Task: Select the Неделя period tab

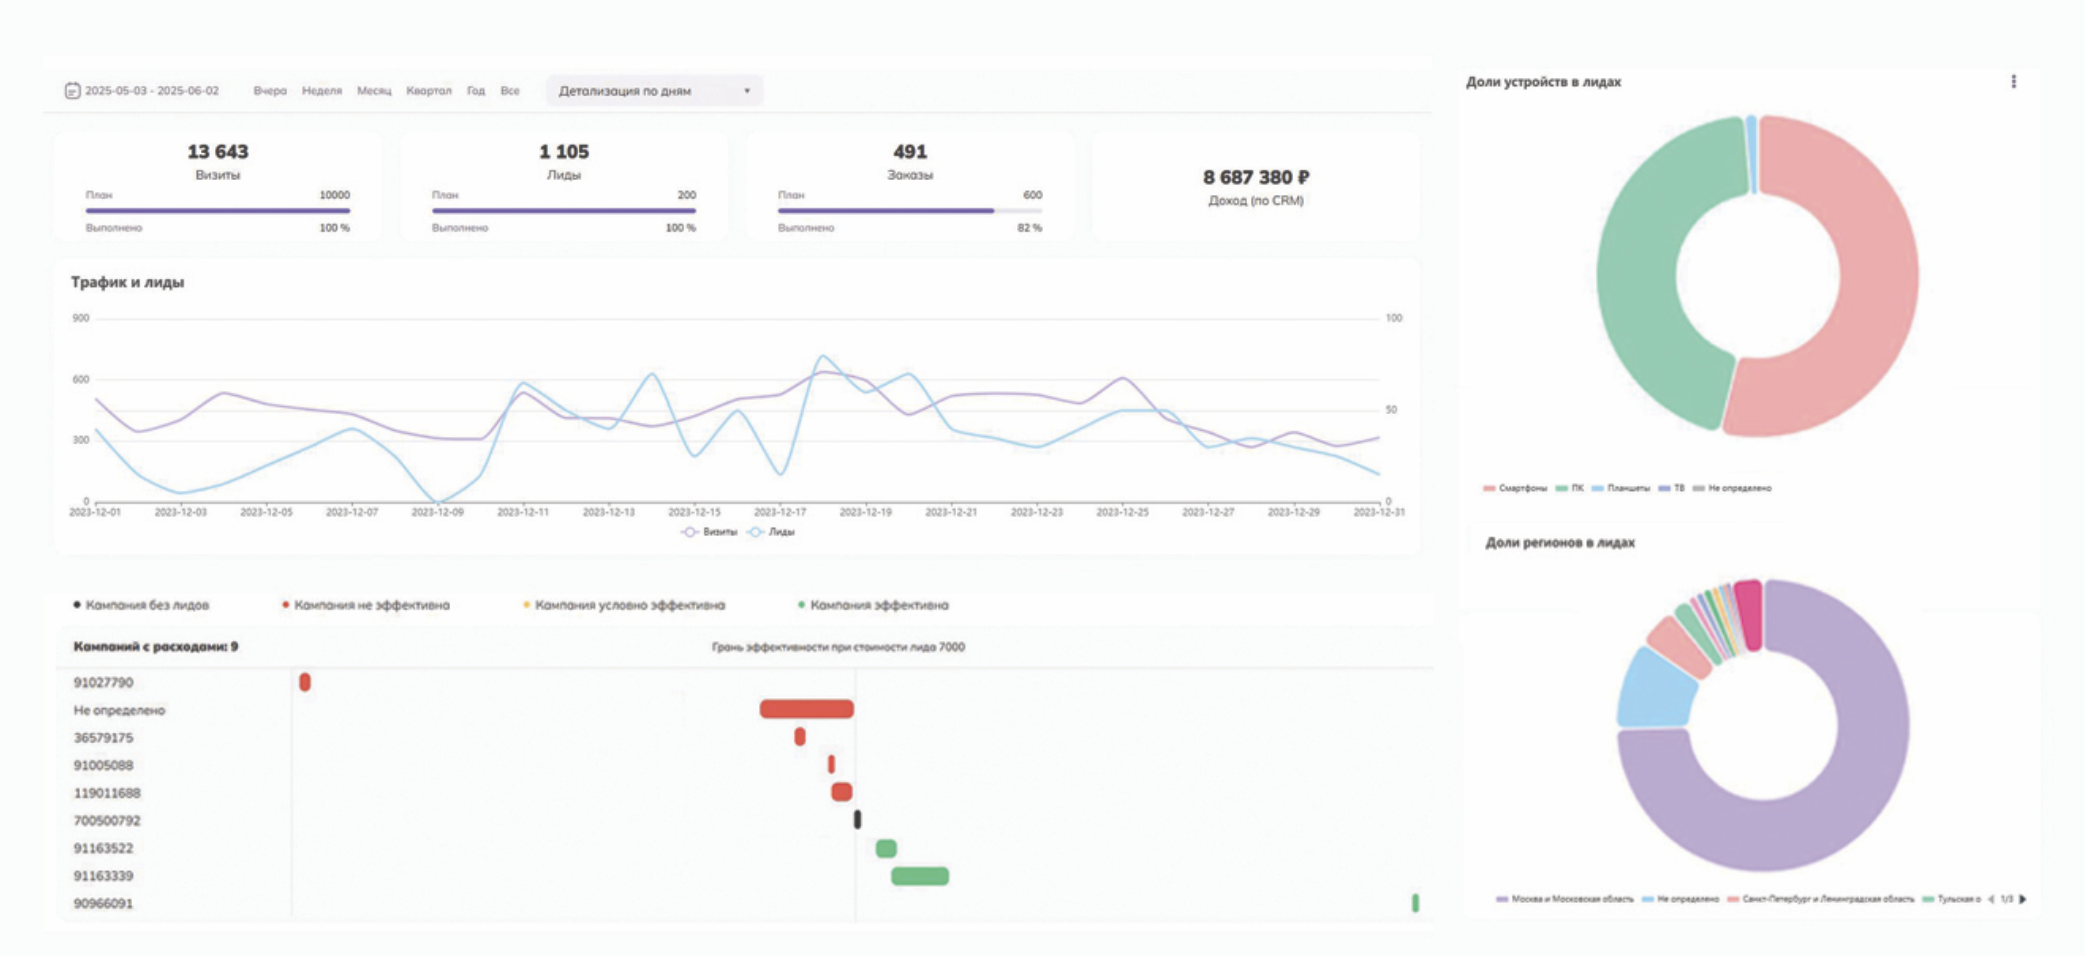Action: 321,91
